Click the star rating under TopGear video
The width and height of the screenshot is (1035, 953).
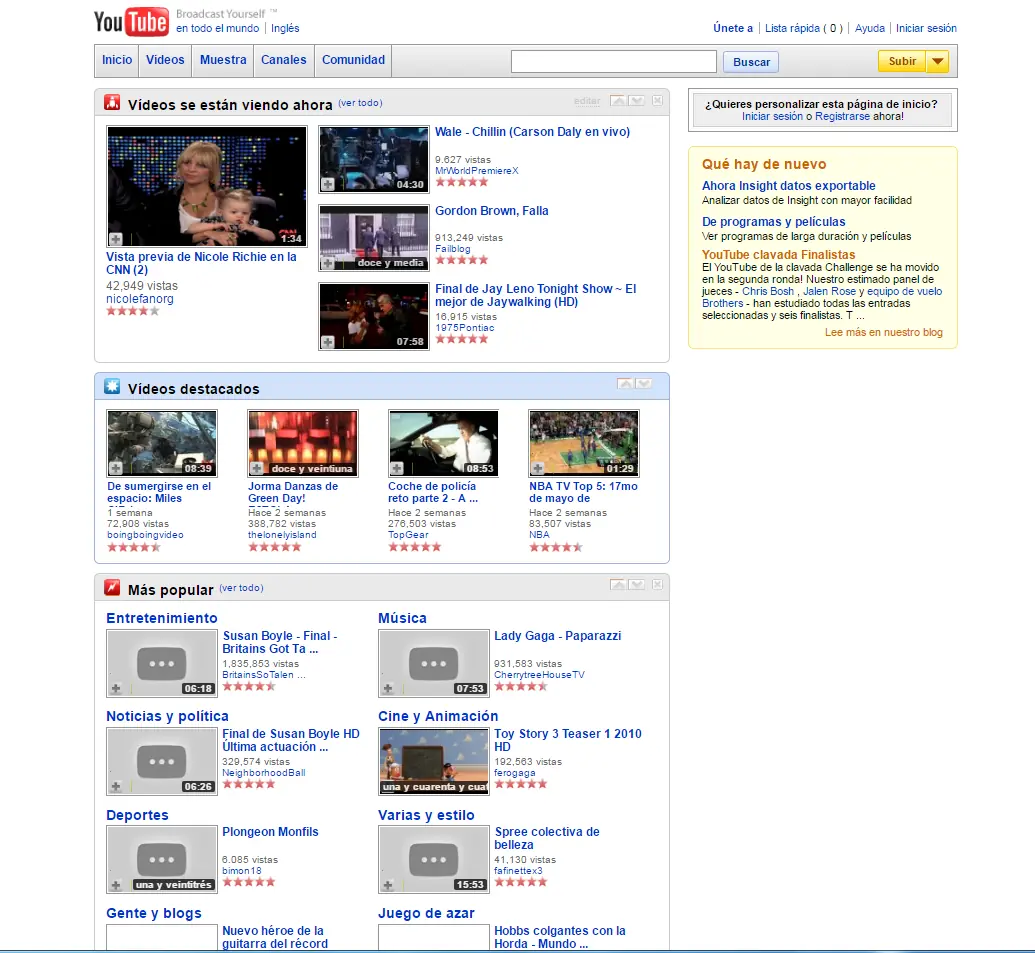tap(415, 546)
